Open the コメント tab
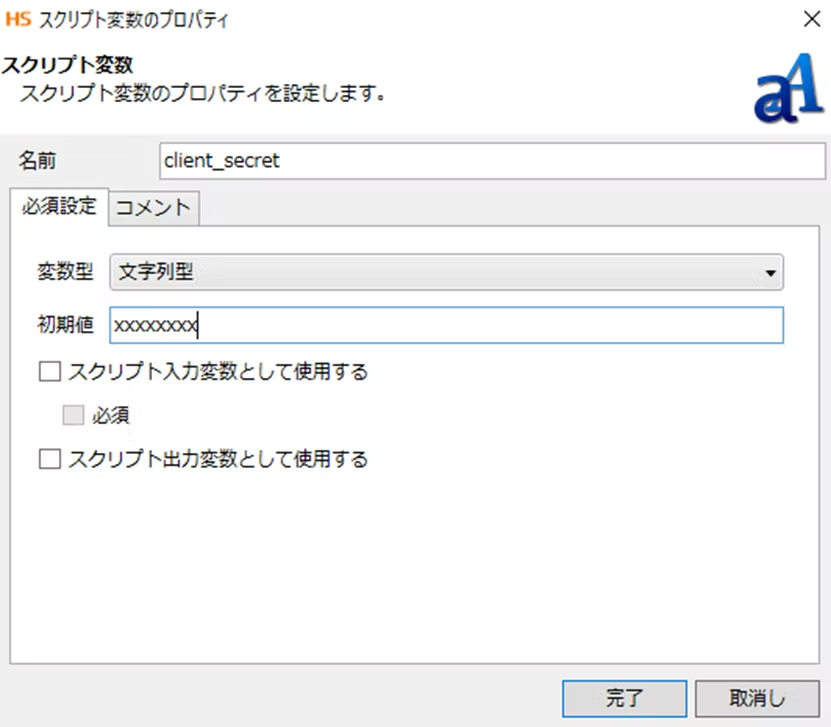This screenshot has height=727, width=831. point(153,208)
